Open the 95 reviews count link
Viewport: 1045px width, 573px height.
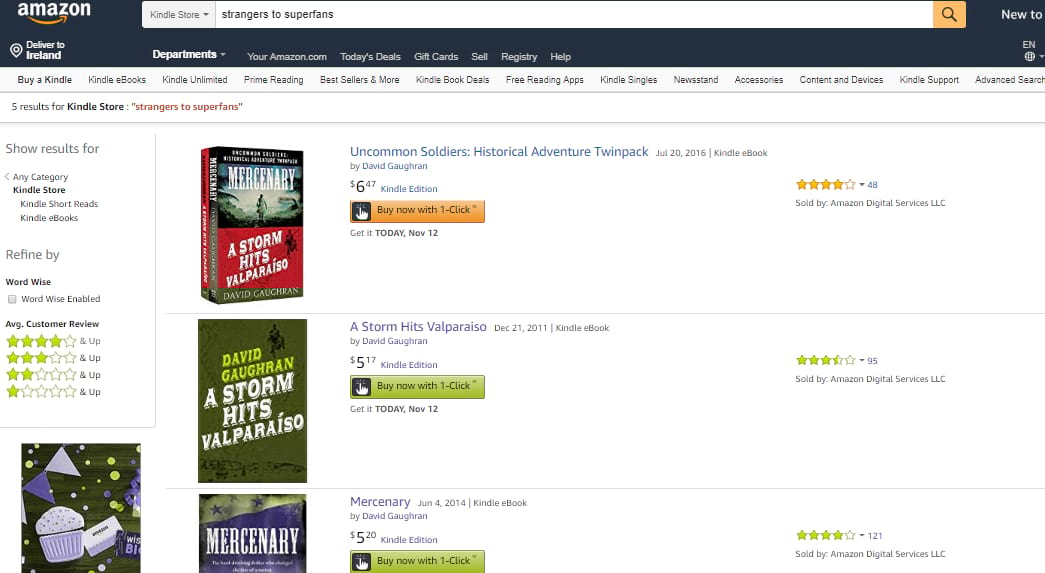tap(872, 360)
